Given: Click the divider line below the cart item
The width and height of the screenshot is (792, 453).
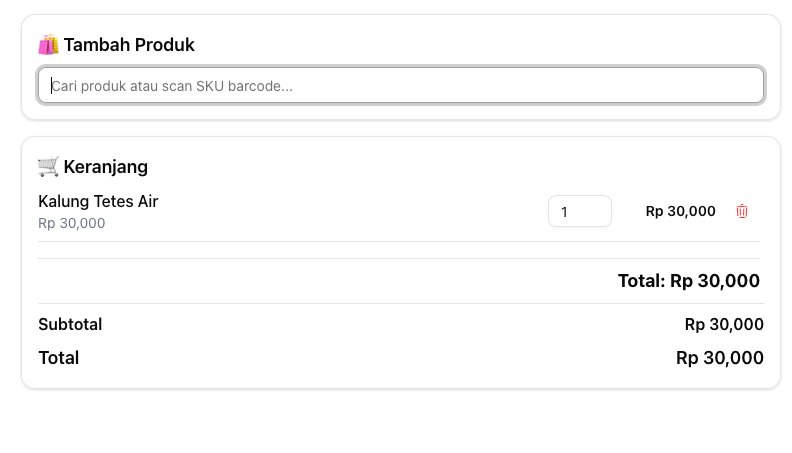Looking at the screenshot, I should 398,241.
